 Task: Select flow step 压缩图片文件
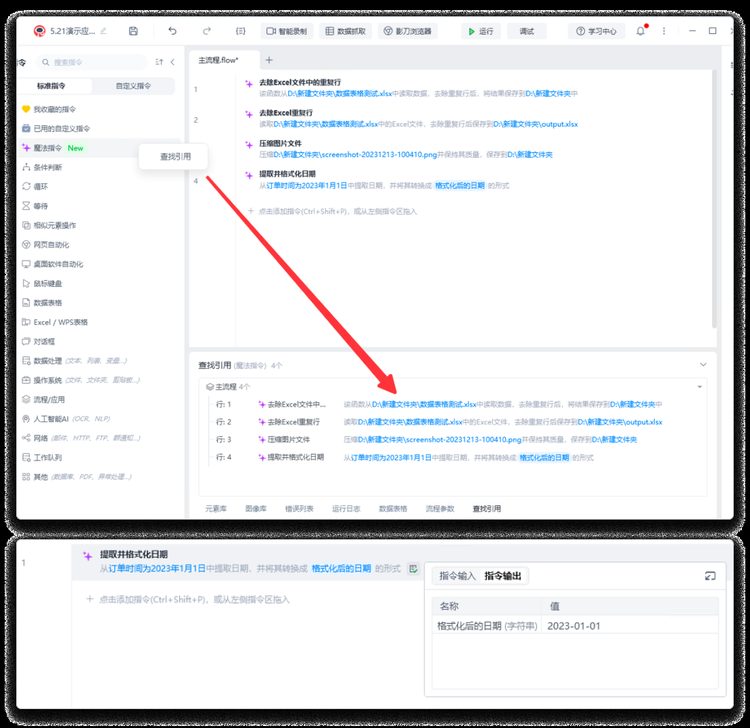tap(280, 143)
